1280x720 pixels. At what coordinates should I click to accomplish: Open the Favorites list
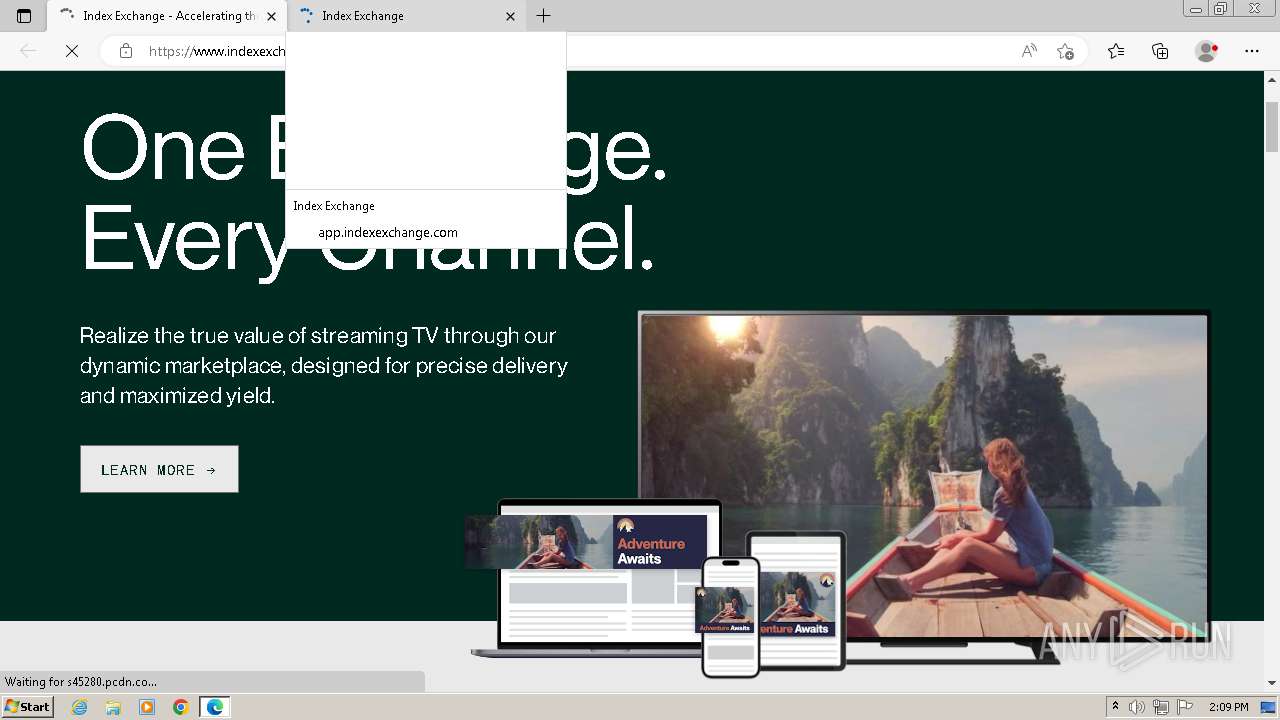tap(1116, 51)
